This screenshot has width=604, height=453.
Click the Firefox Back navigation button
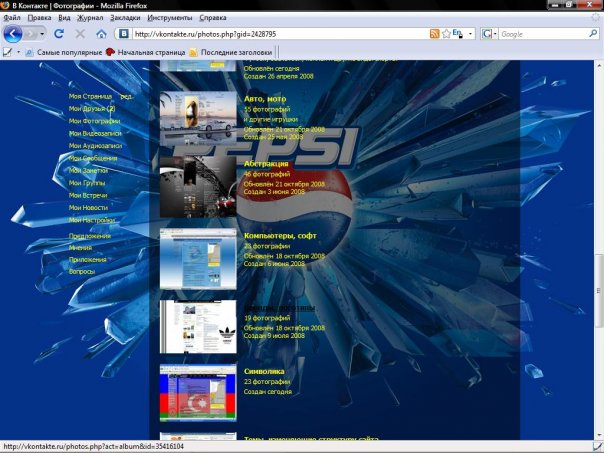click(x=12, y=34)
